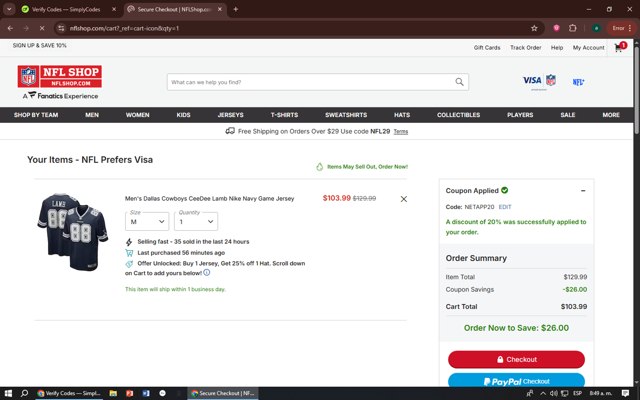The image size is (640, 400).
Task: Open a new browser tab
Action: click(x=236, y=9)
